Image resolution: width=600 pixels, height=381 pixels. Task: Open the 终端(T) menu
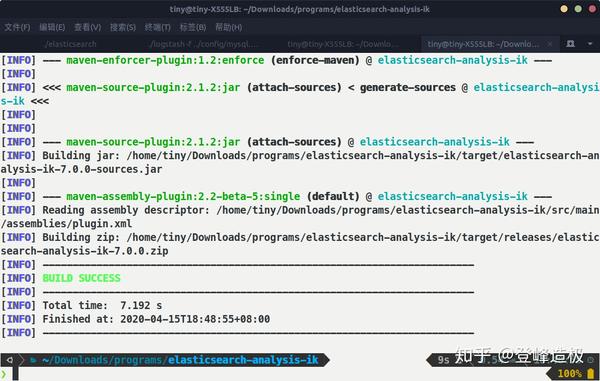click(x=158, y=27)
